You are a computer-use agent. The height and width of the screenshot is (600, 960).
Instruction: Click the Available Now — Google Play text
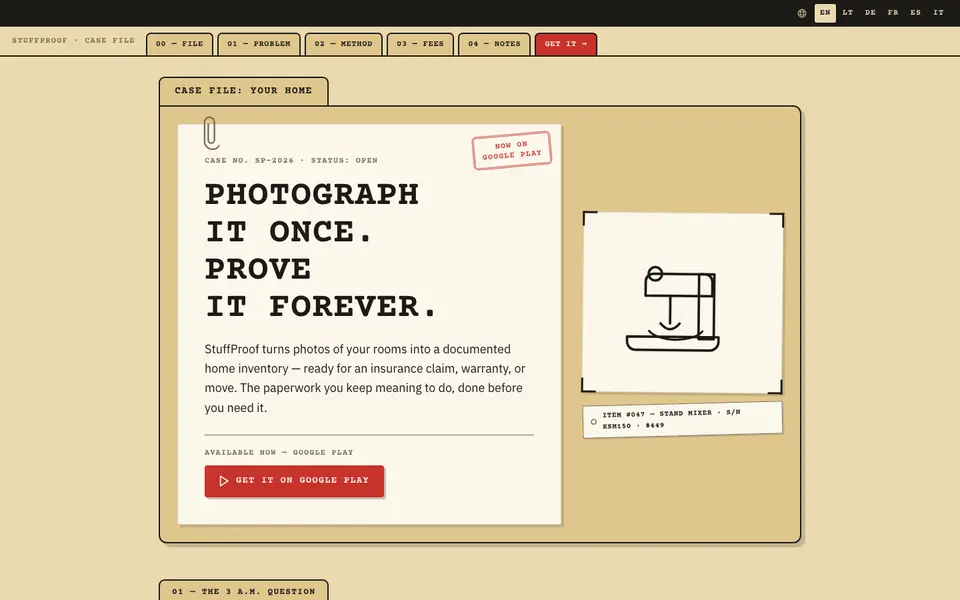click(279, 452)
